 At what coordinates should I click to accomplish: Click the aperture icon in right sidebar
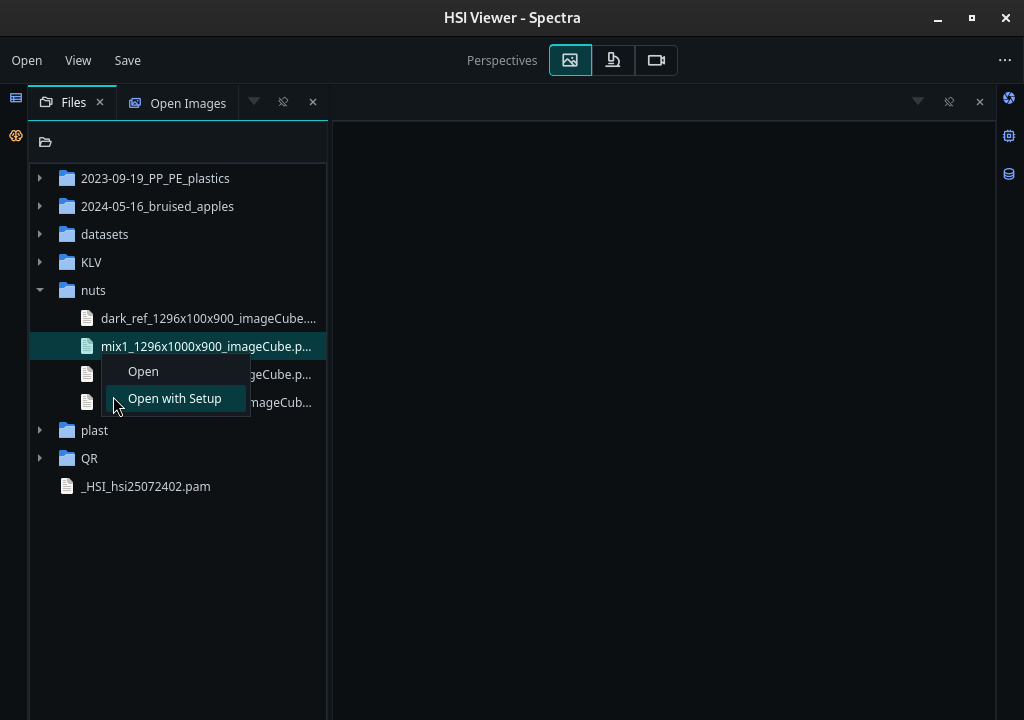coord(1009,98)
